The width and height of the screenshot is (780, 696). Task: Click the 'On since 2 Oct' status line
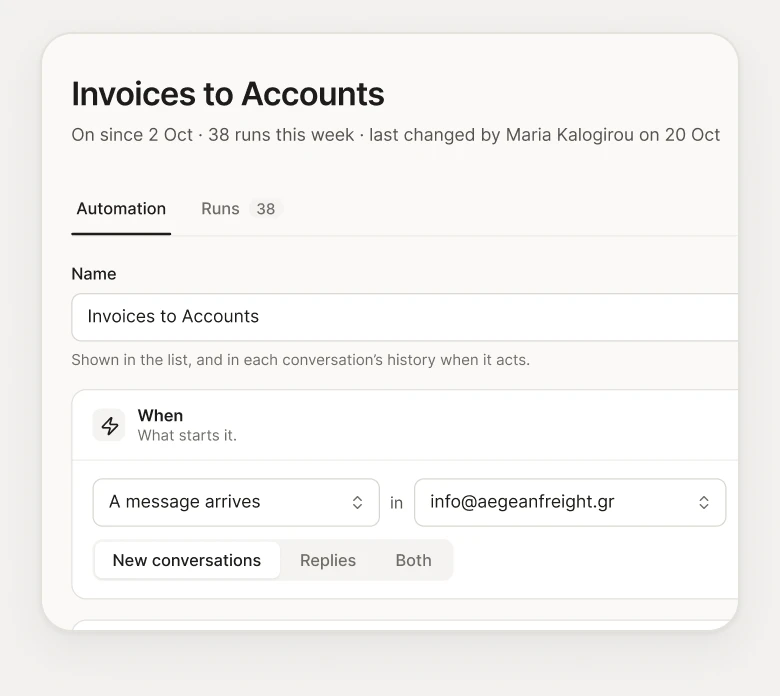click(395, 135)
